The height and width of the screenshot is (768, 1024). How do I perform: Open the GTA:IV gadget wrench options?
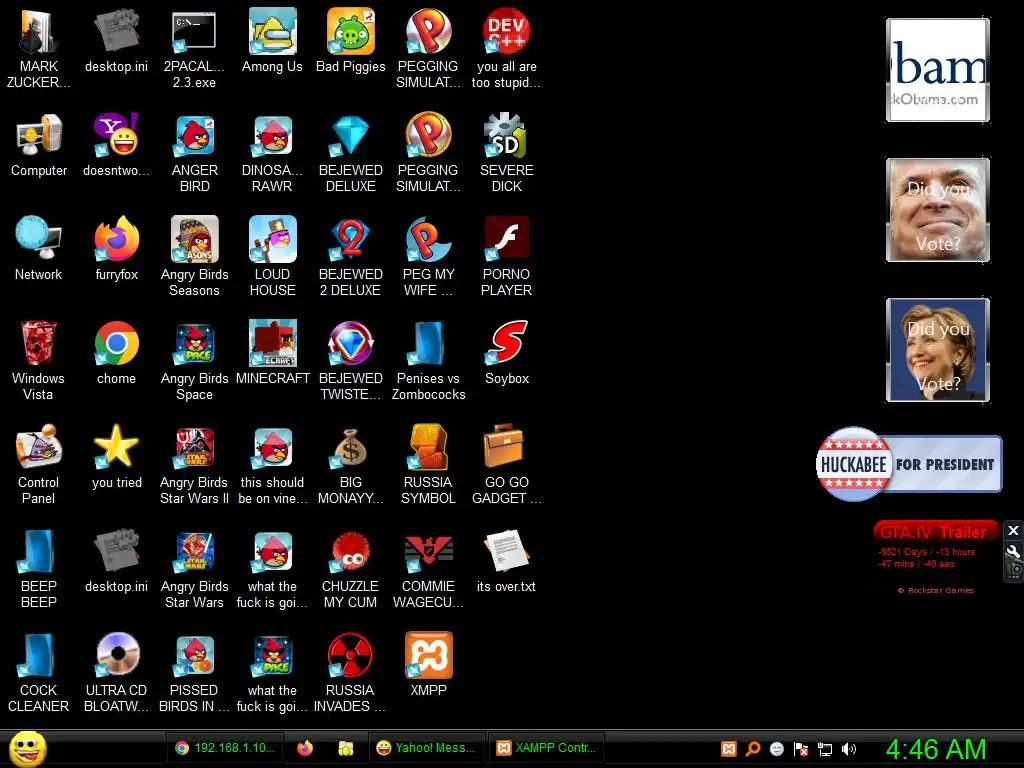click(x=1013, y=551)
